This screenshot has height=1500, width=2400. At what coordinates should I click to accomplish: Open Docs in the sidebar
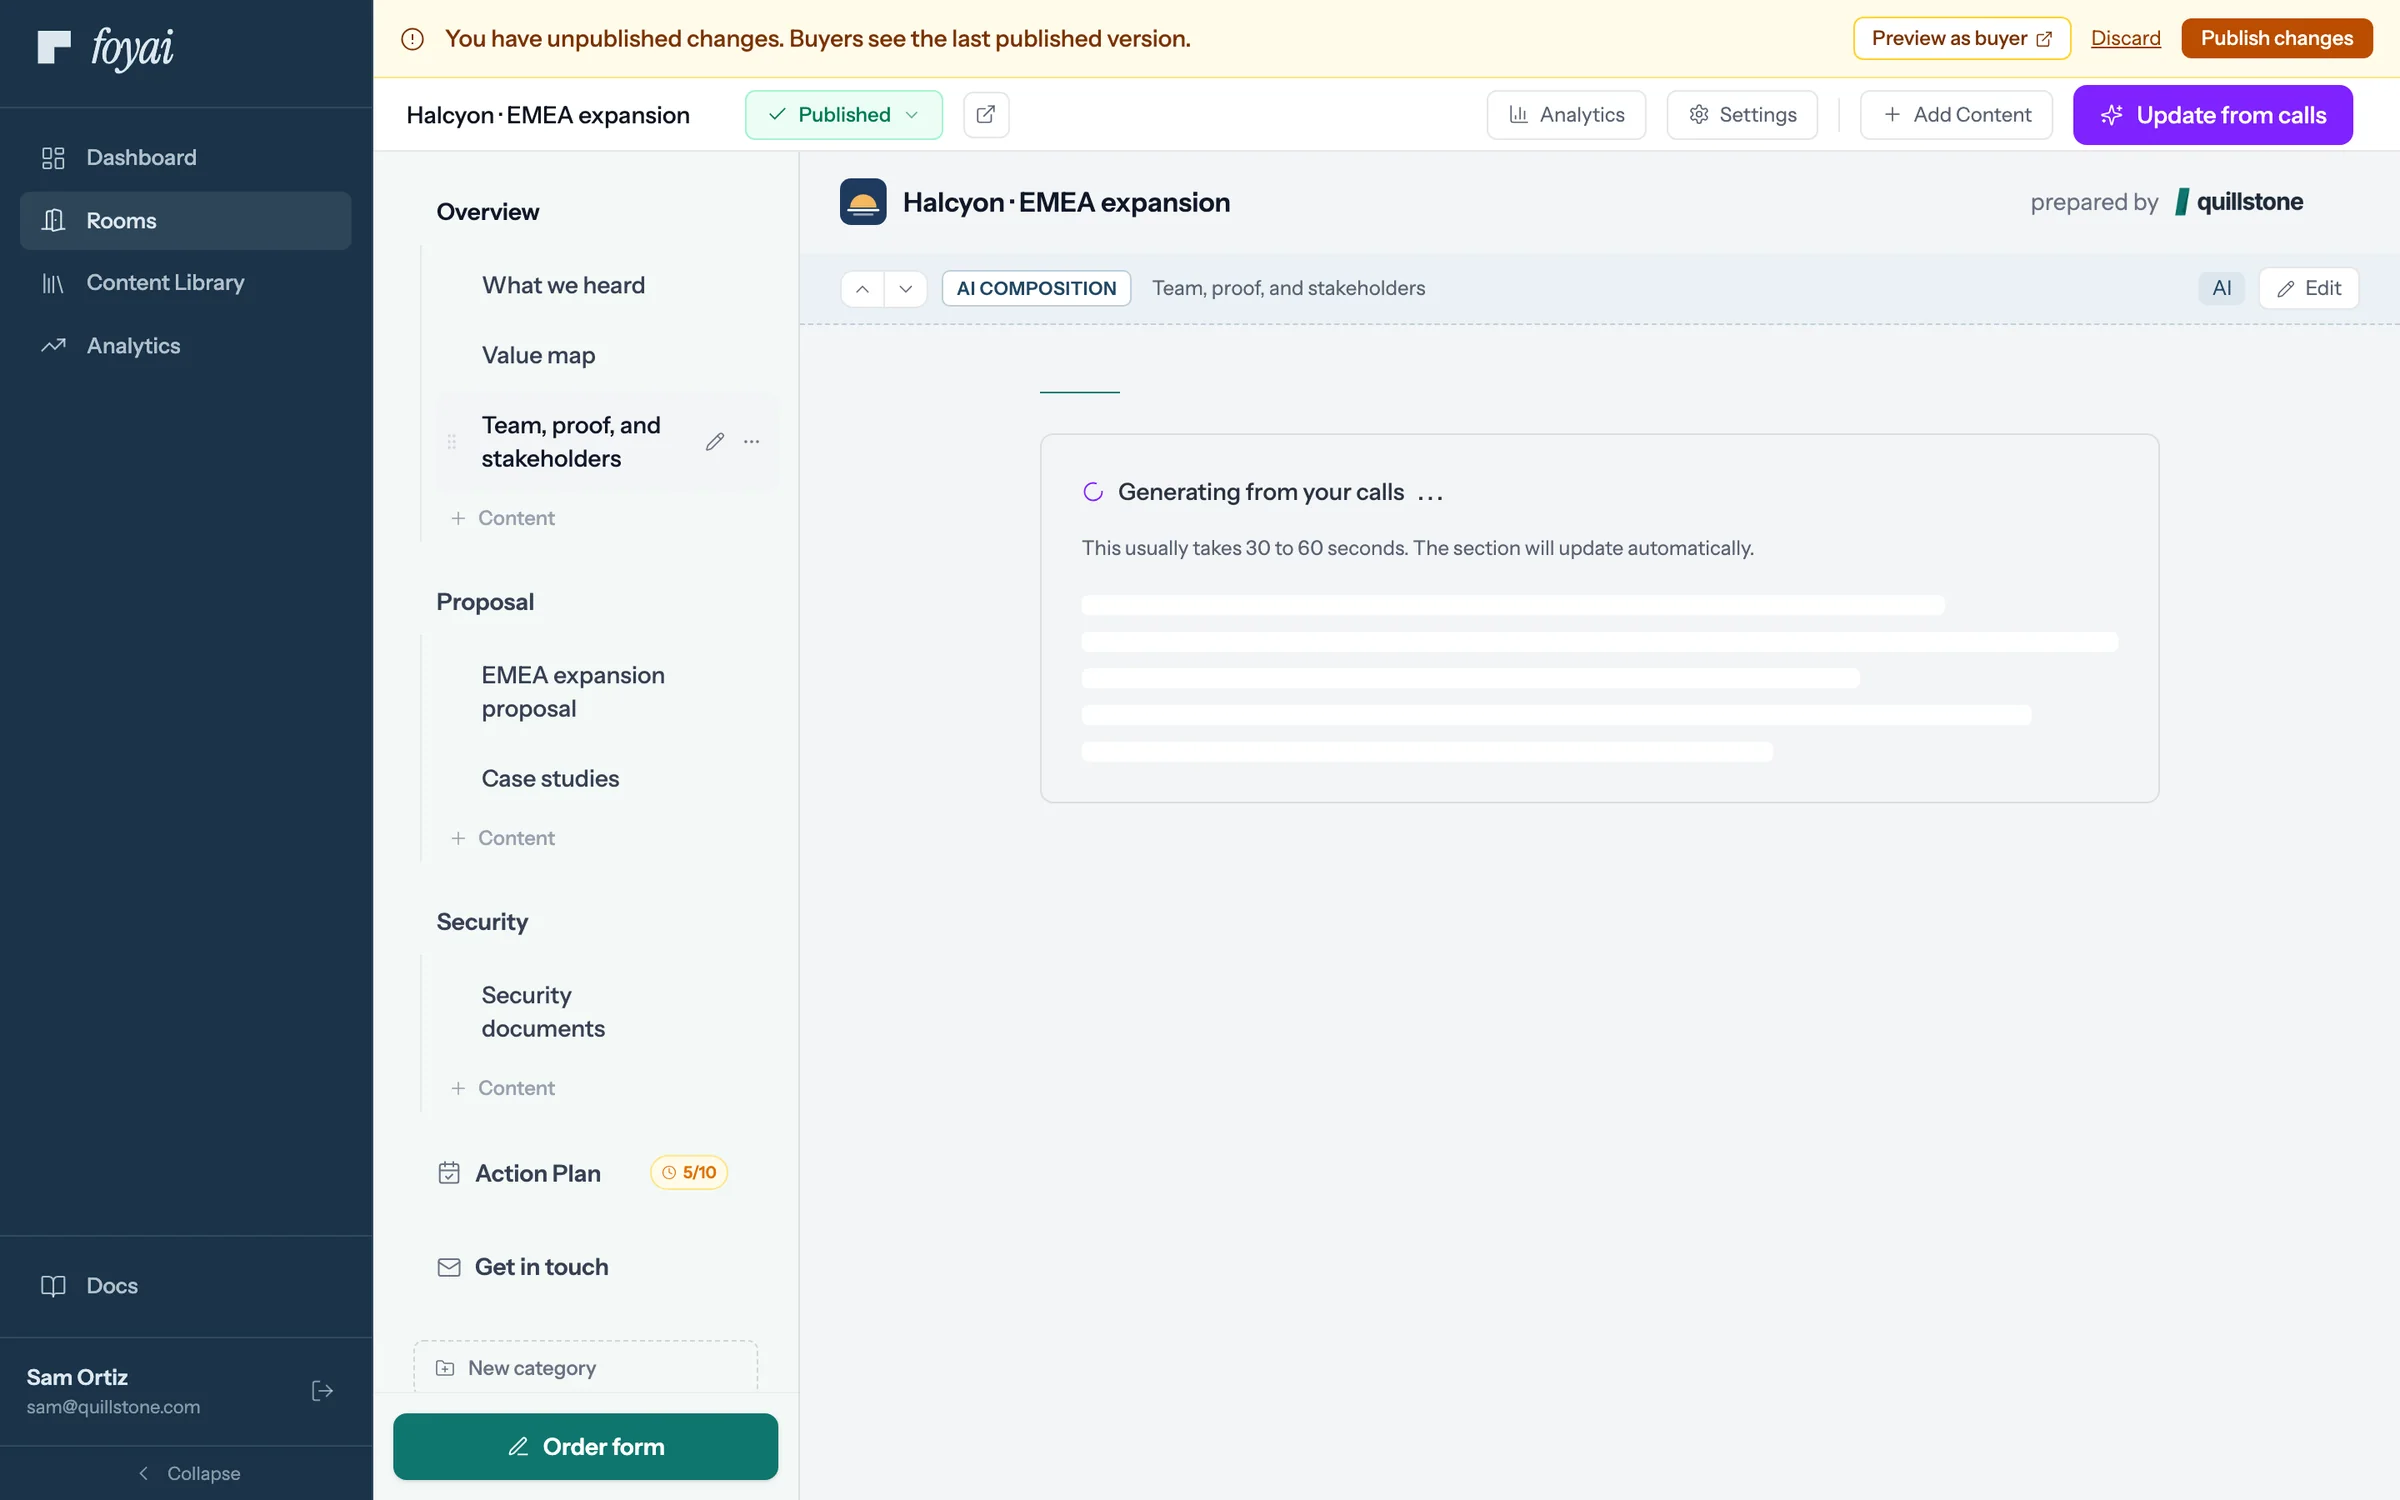[185, 1286]
